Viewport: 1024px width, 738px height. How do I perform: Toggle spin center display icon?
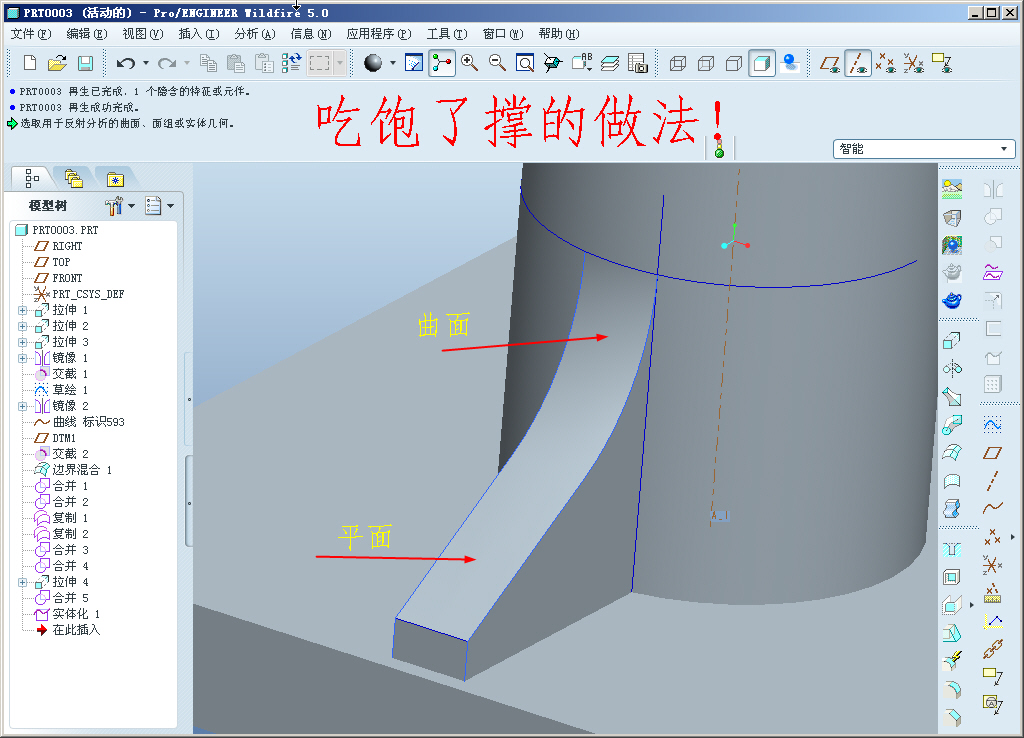(x=442, y=63)
